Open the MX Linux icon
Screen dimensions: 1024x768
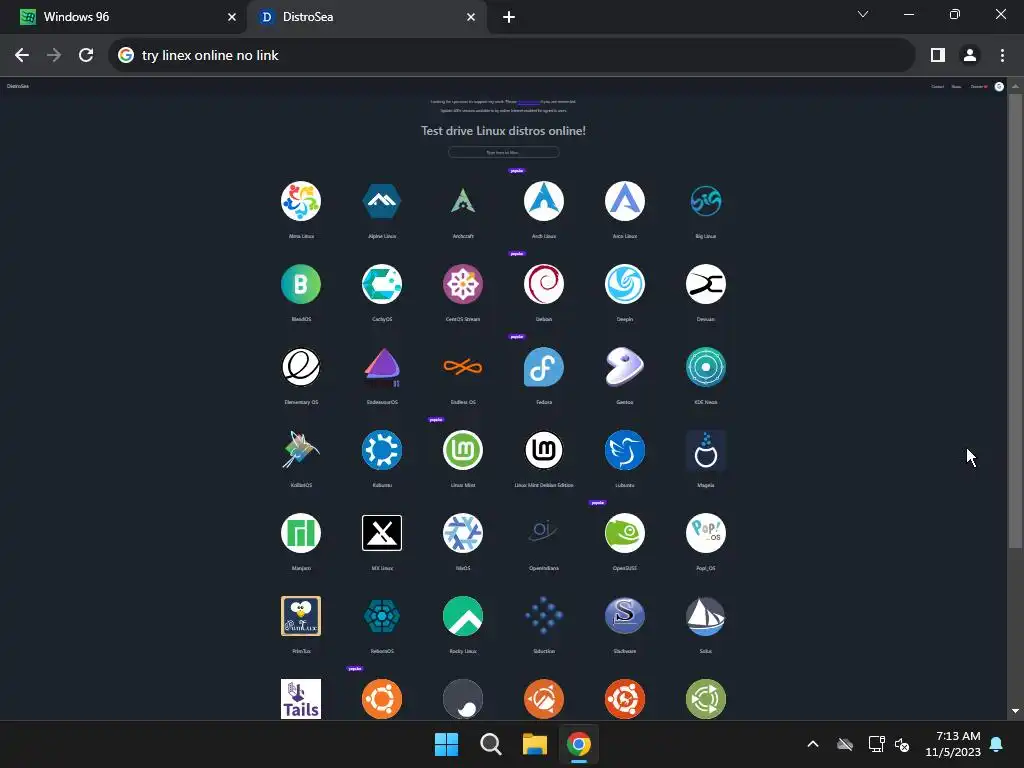[382, 533]
